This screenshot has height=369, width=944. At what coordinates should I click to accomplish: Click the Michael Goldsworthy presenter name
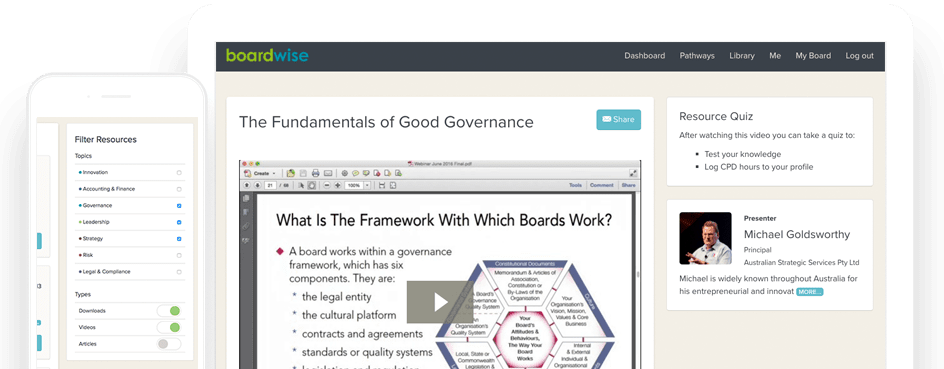pyautogui.click(x=796, y=234)
